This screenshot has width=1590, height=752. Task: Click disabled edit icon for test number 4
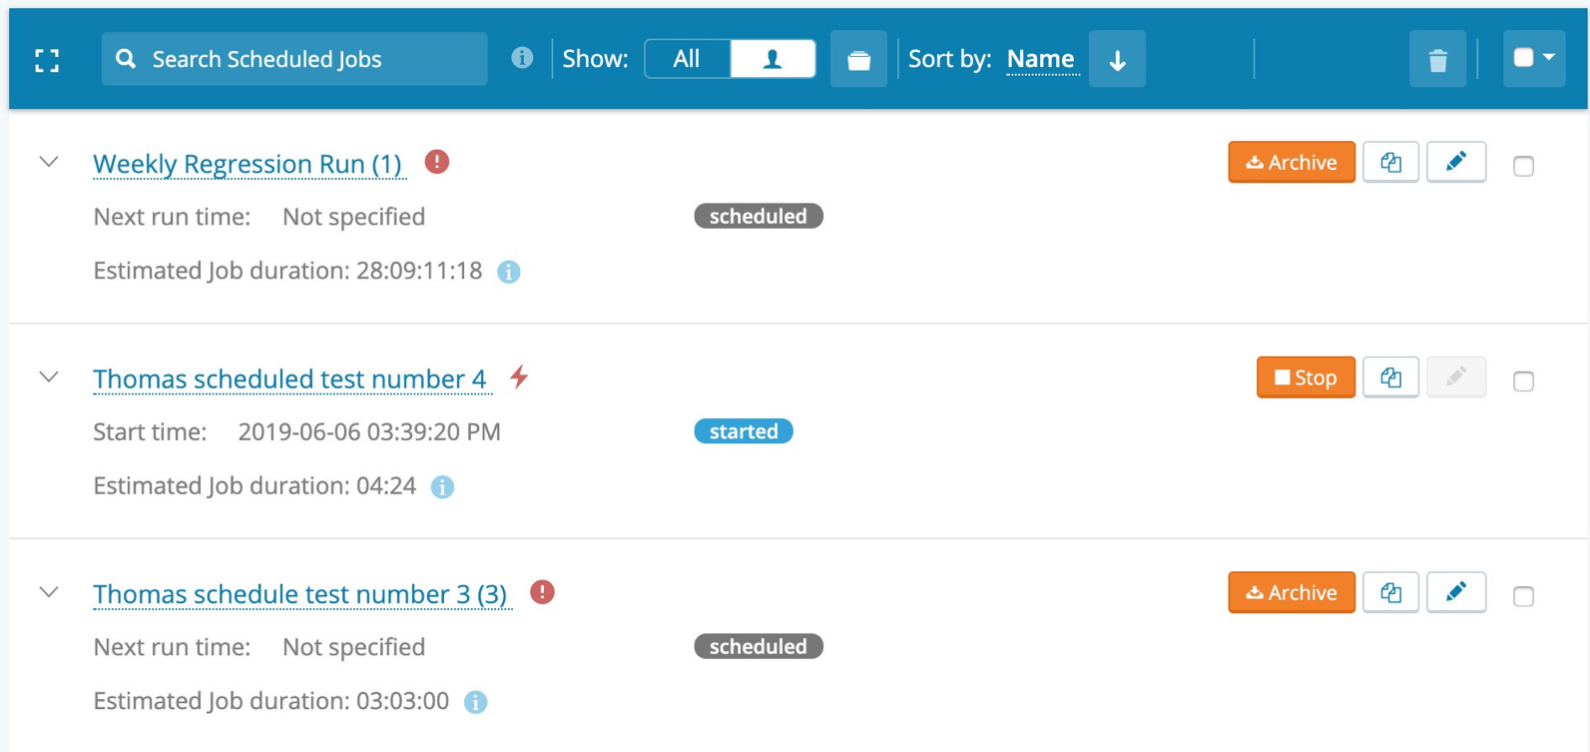pos(1456,377)
